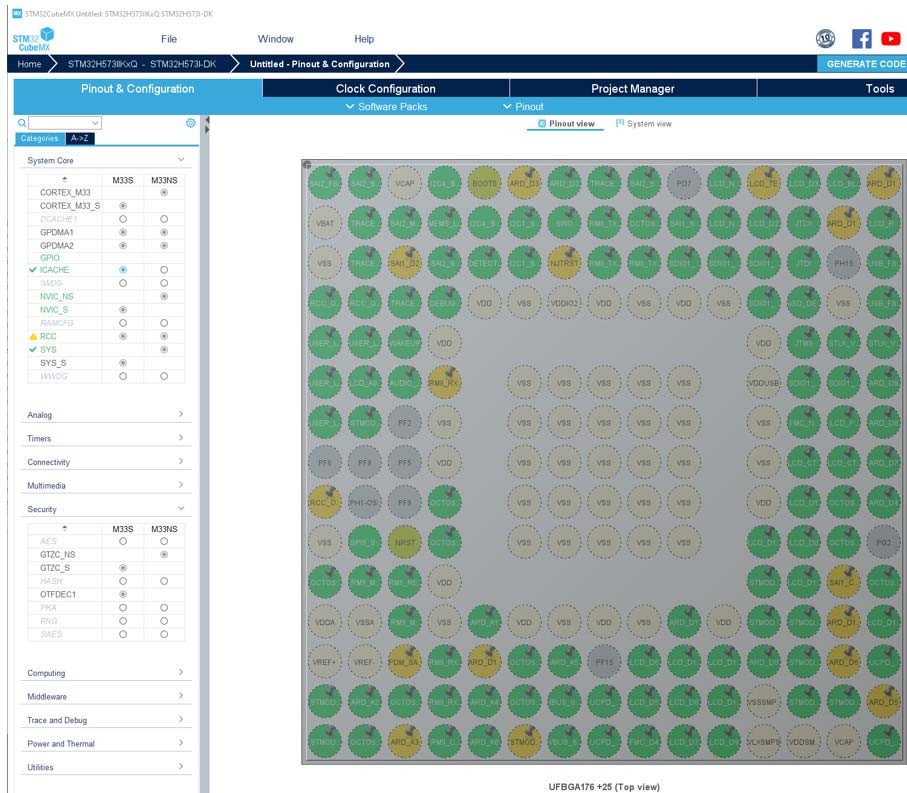Open the peripheral search combo box

point(65,123)
